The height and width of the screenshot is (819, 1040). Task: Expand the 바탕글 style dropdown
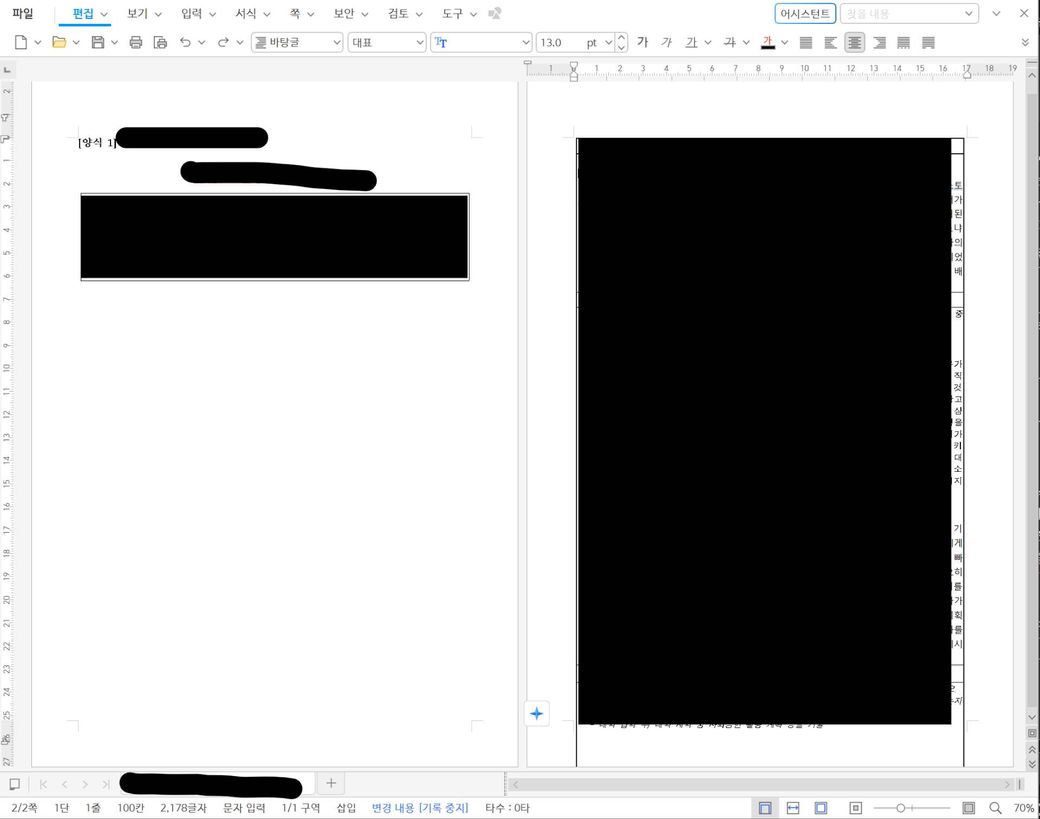click(x=336, y=42)
